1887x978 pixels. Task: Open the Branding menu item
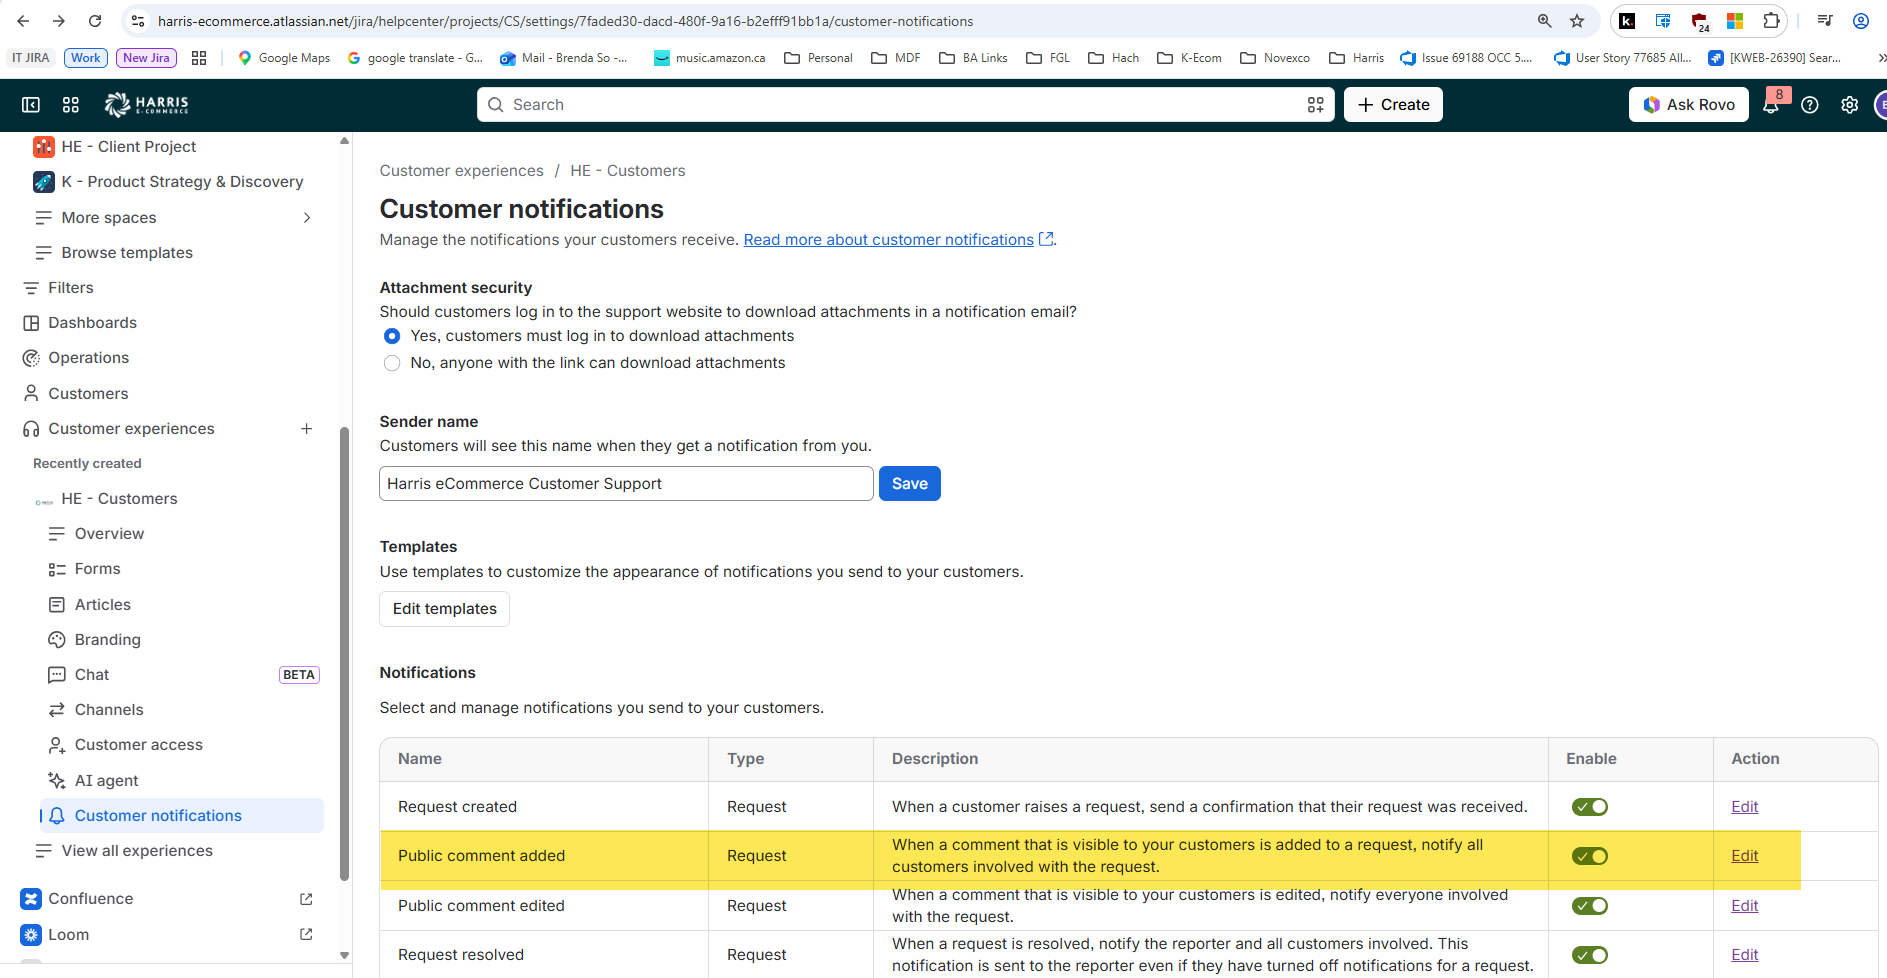click(107, 640)
